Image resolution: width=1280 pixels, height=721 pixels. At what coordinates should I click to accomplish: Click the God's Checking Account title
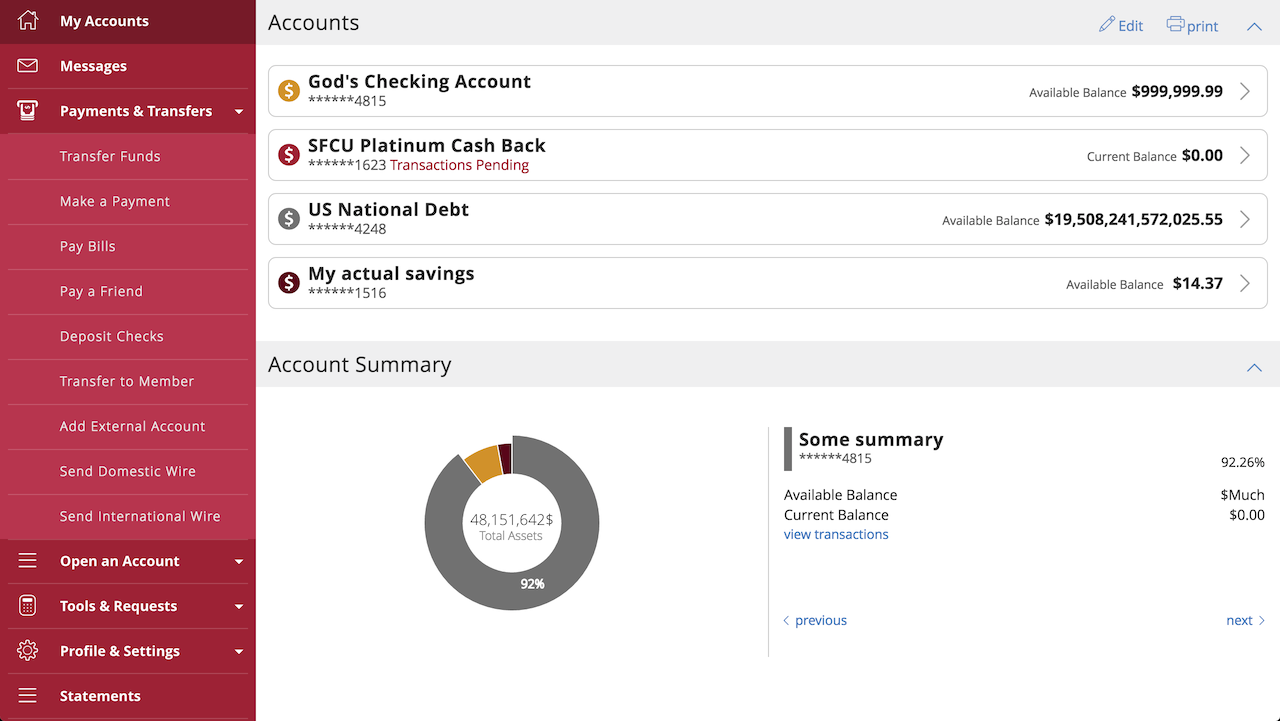click(419, 82)
